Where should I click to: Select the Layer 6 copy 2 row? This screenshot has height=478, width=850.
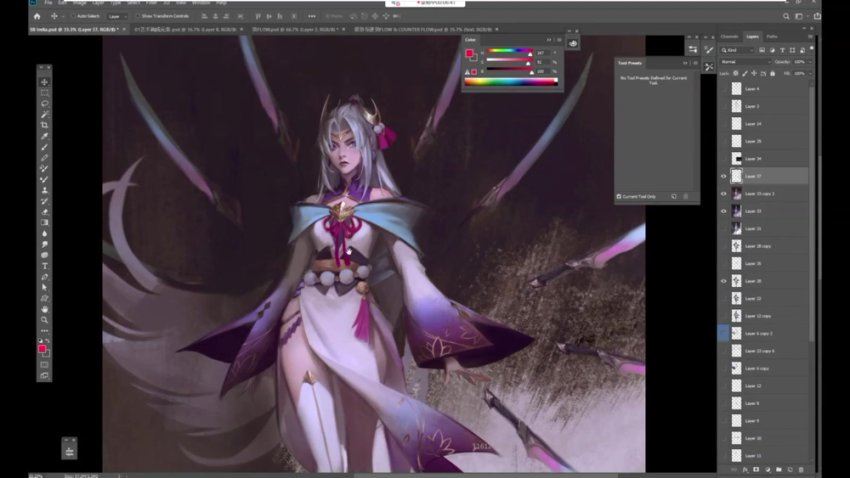click(763, 333)
